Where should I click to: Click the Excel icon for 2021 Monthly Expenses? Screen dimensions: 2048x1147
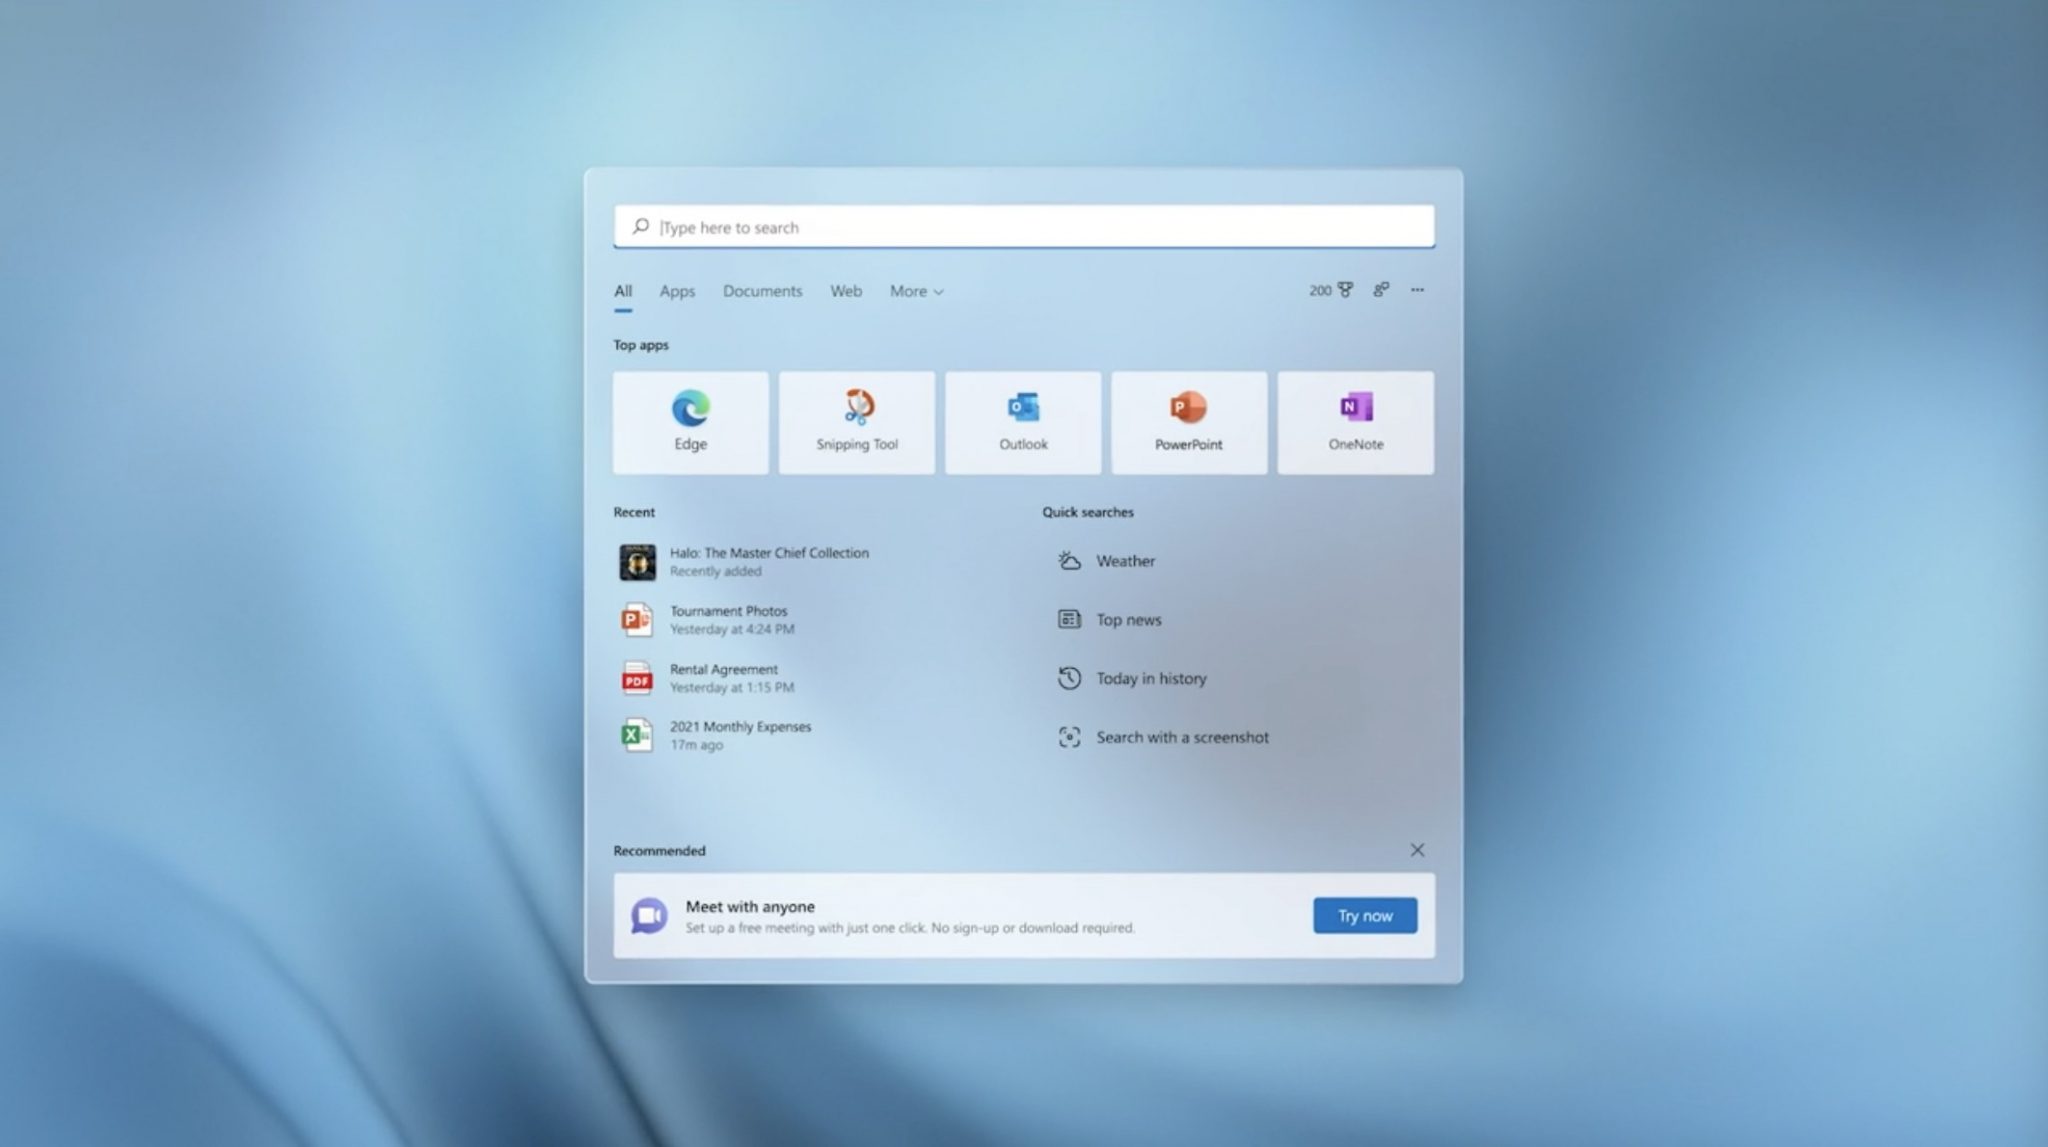tap(636, 736)
